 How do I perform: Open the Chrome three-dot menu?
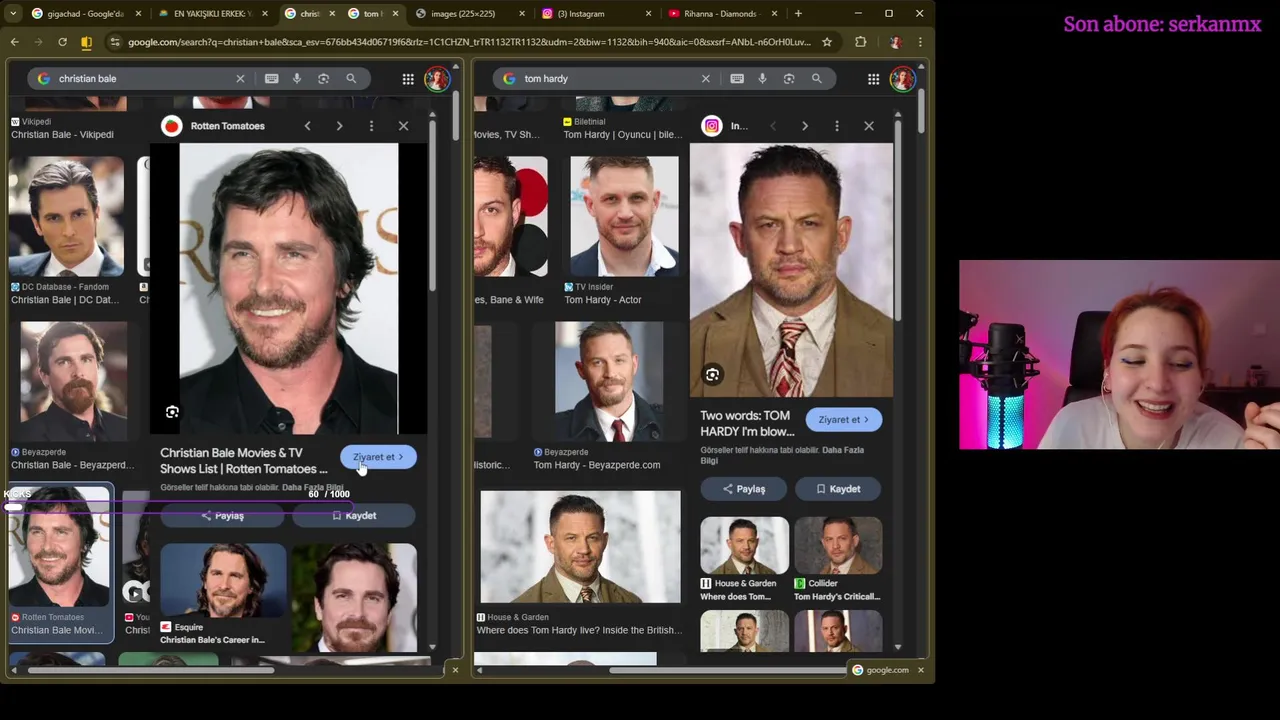tap(919, 42)
